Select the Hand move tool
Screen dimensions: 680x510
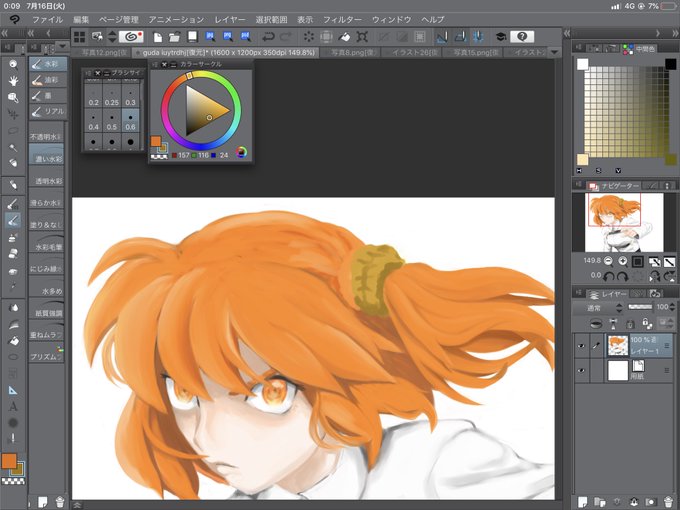(x=13, y=81)
